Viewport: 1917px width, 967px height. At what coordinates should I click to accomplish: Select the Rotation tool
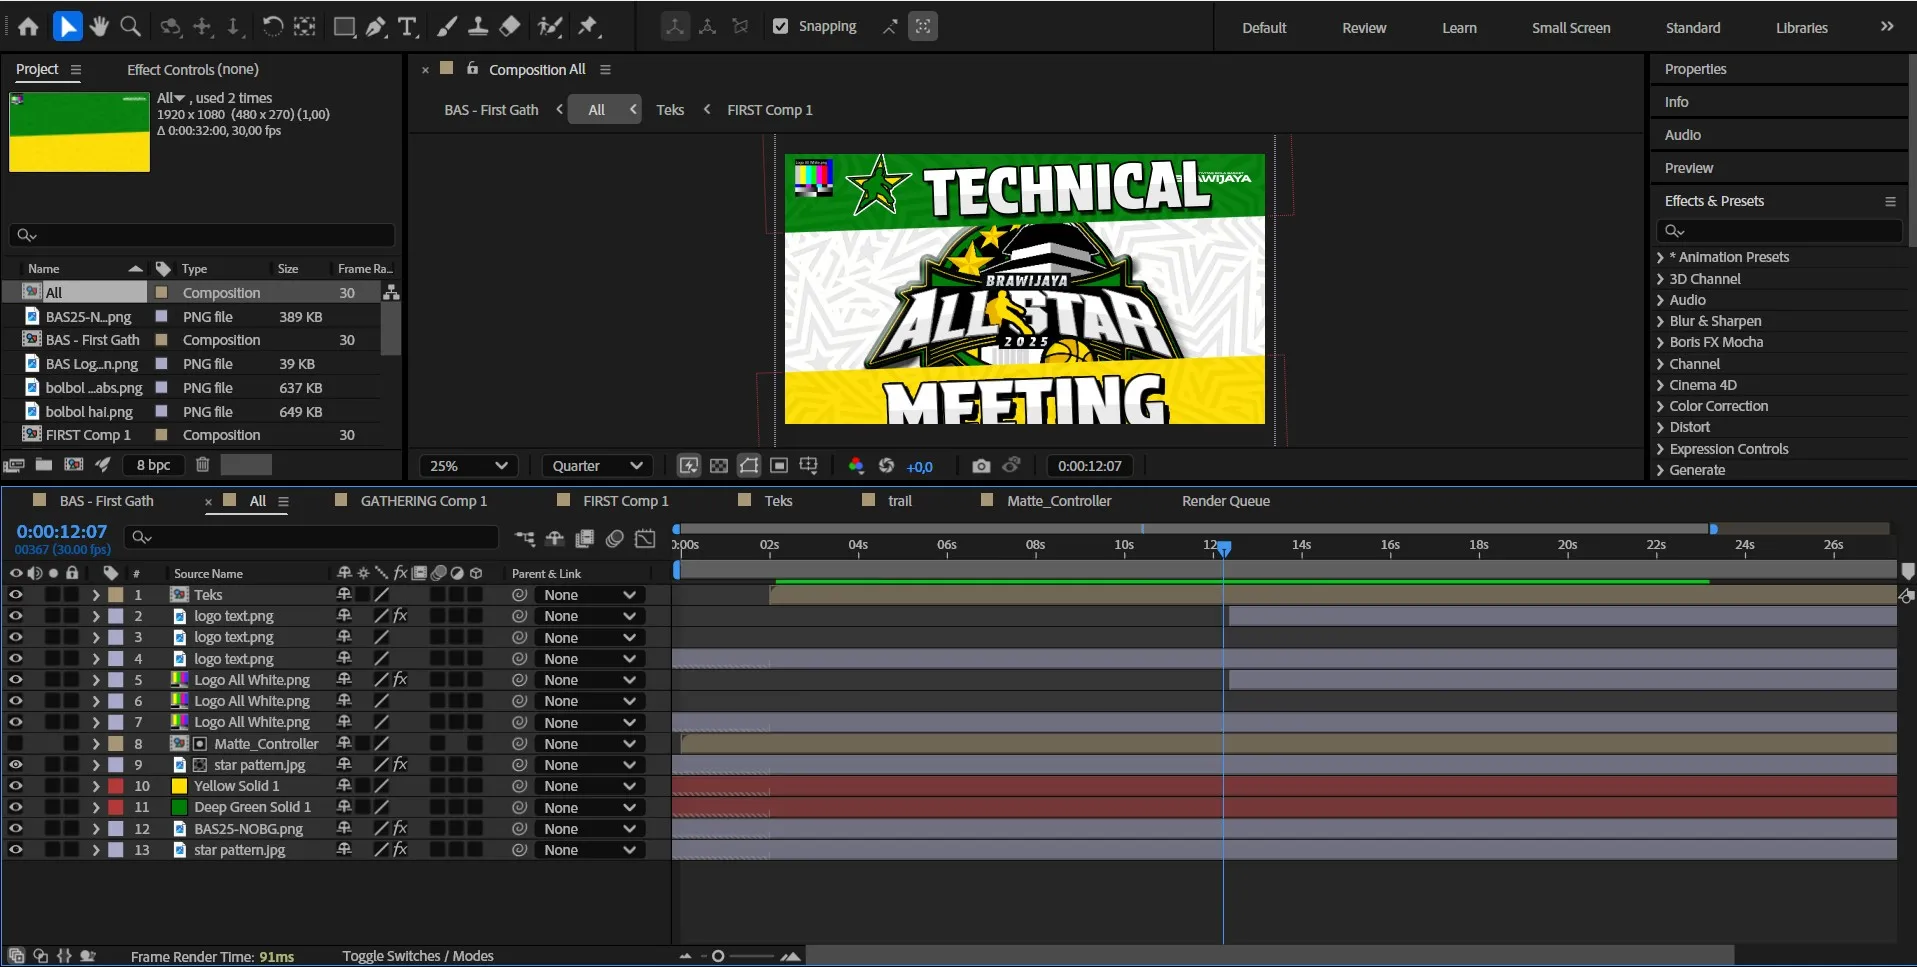coord(272,27)
